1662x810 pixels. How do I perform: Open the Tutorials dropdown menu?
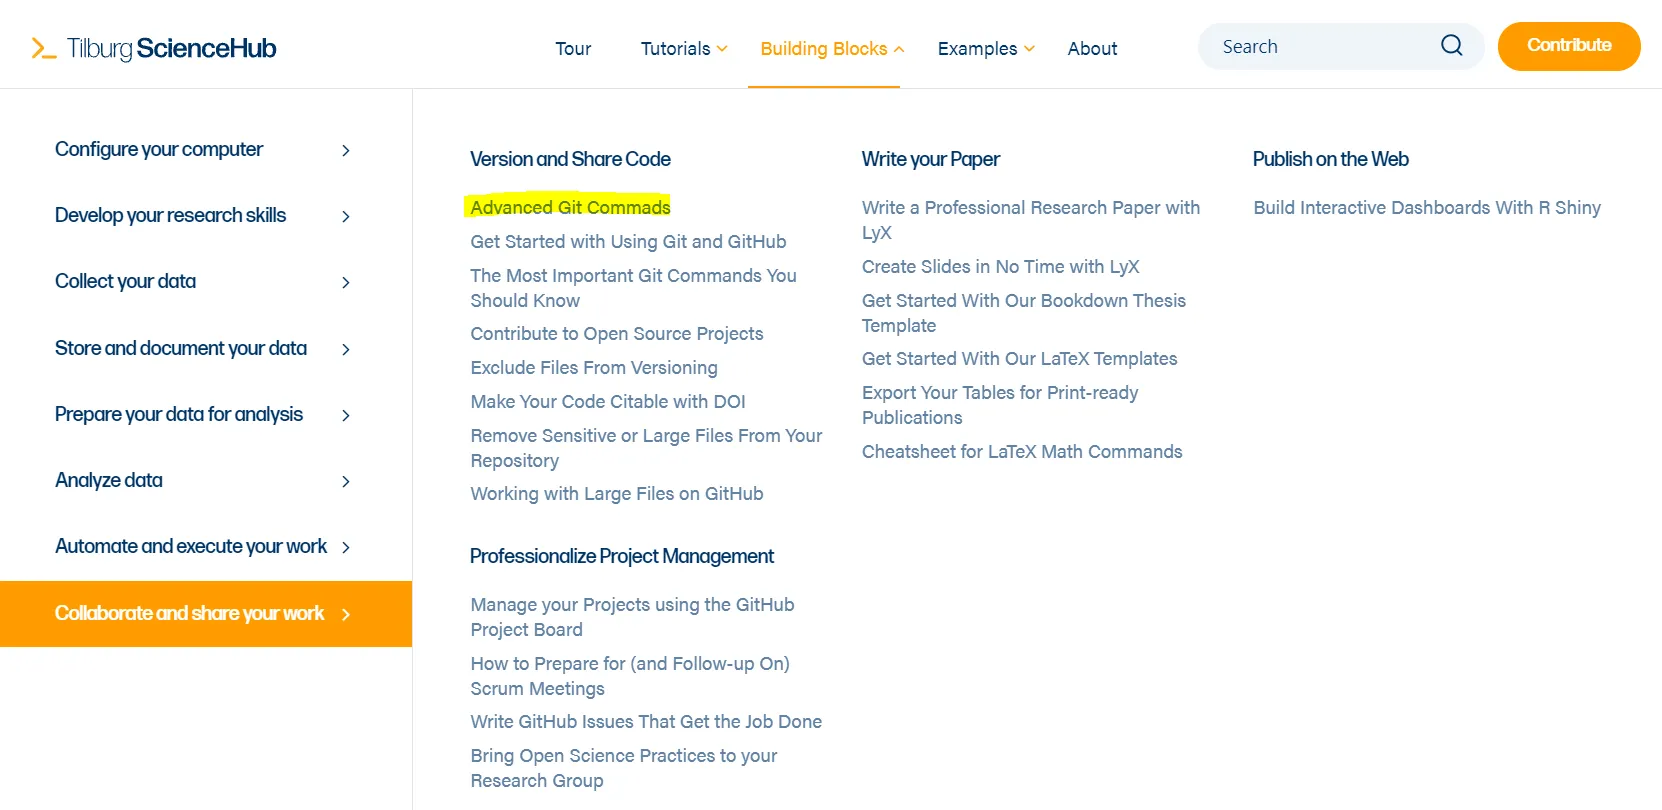[x=684, y=49]
